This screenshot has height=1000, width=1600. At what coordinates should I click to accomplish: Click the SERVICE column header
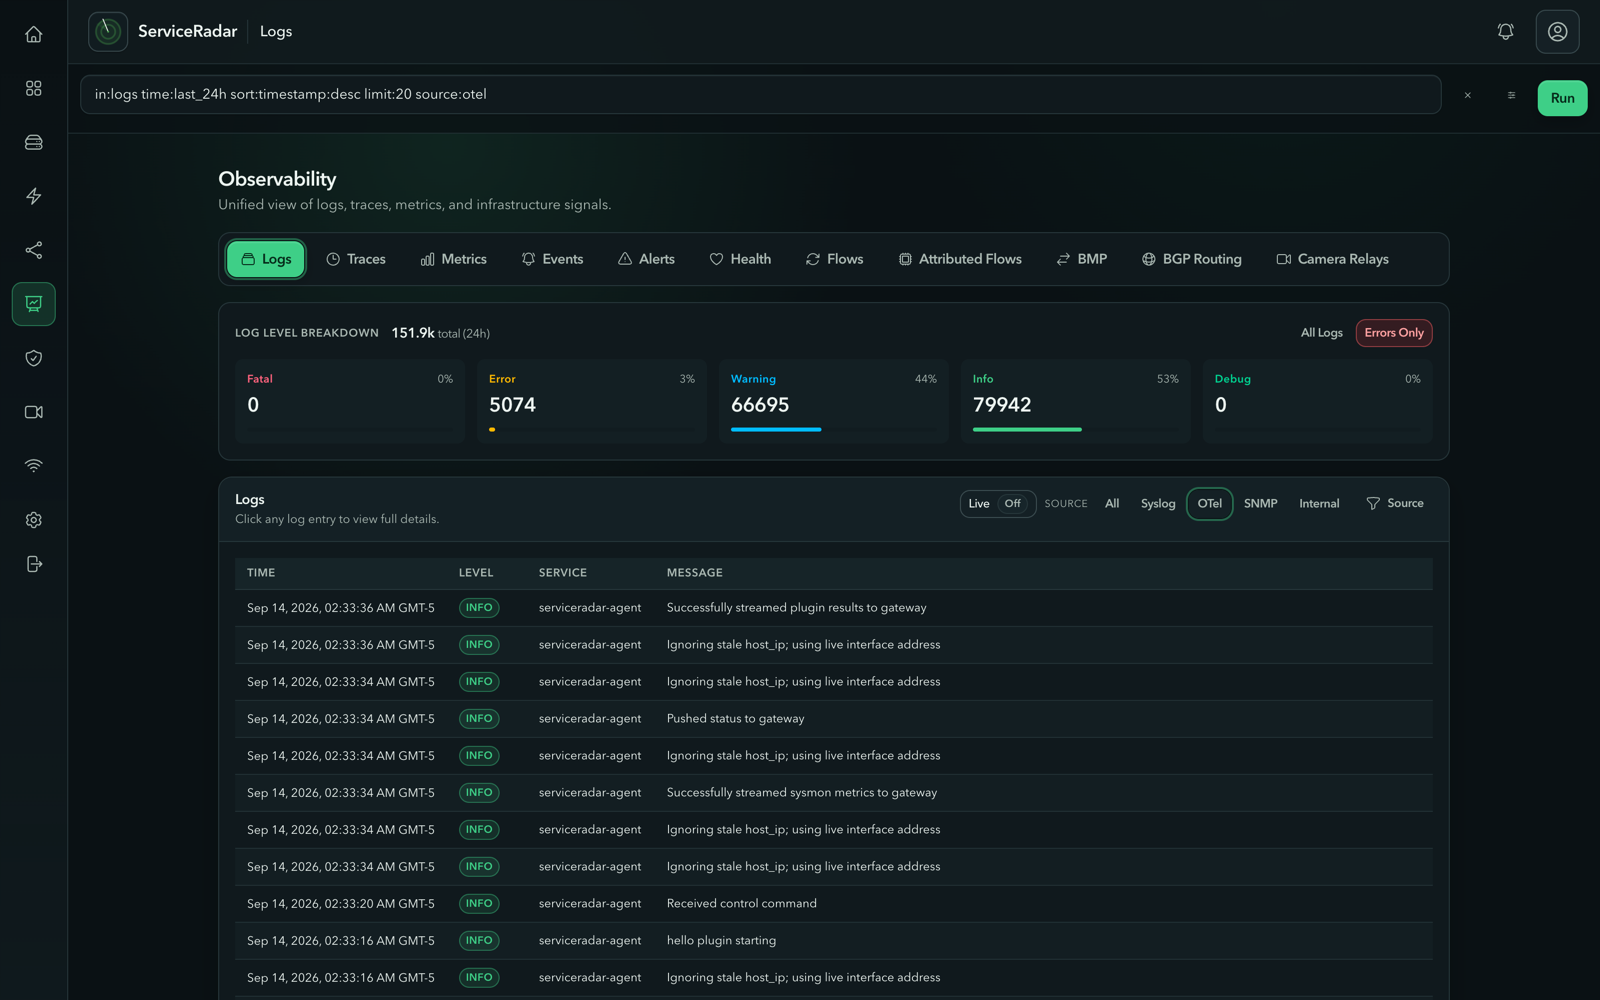tap(563, 573)
